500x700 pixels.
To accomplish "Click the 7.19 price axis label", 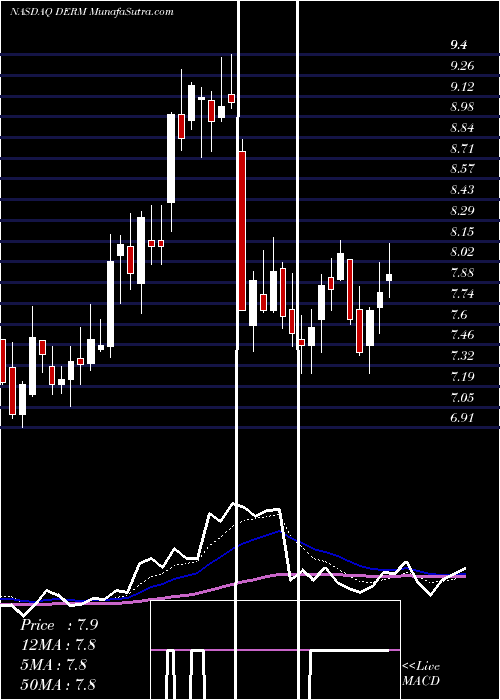I will [462, 376].
